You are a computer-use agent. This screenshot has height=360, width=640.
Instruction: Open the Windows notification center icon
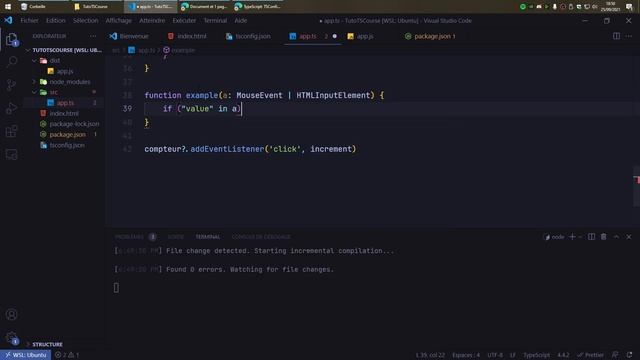tap(629, 7)
